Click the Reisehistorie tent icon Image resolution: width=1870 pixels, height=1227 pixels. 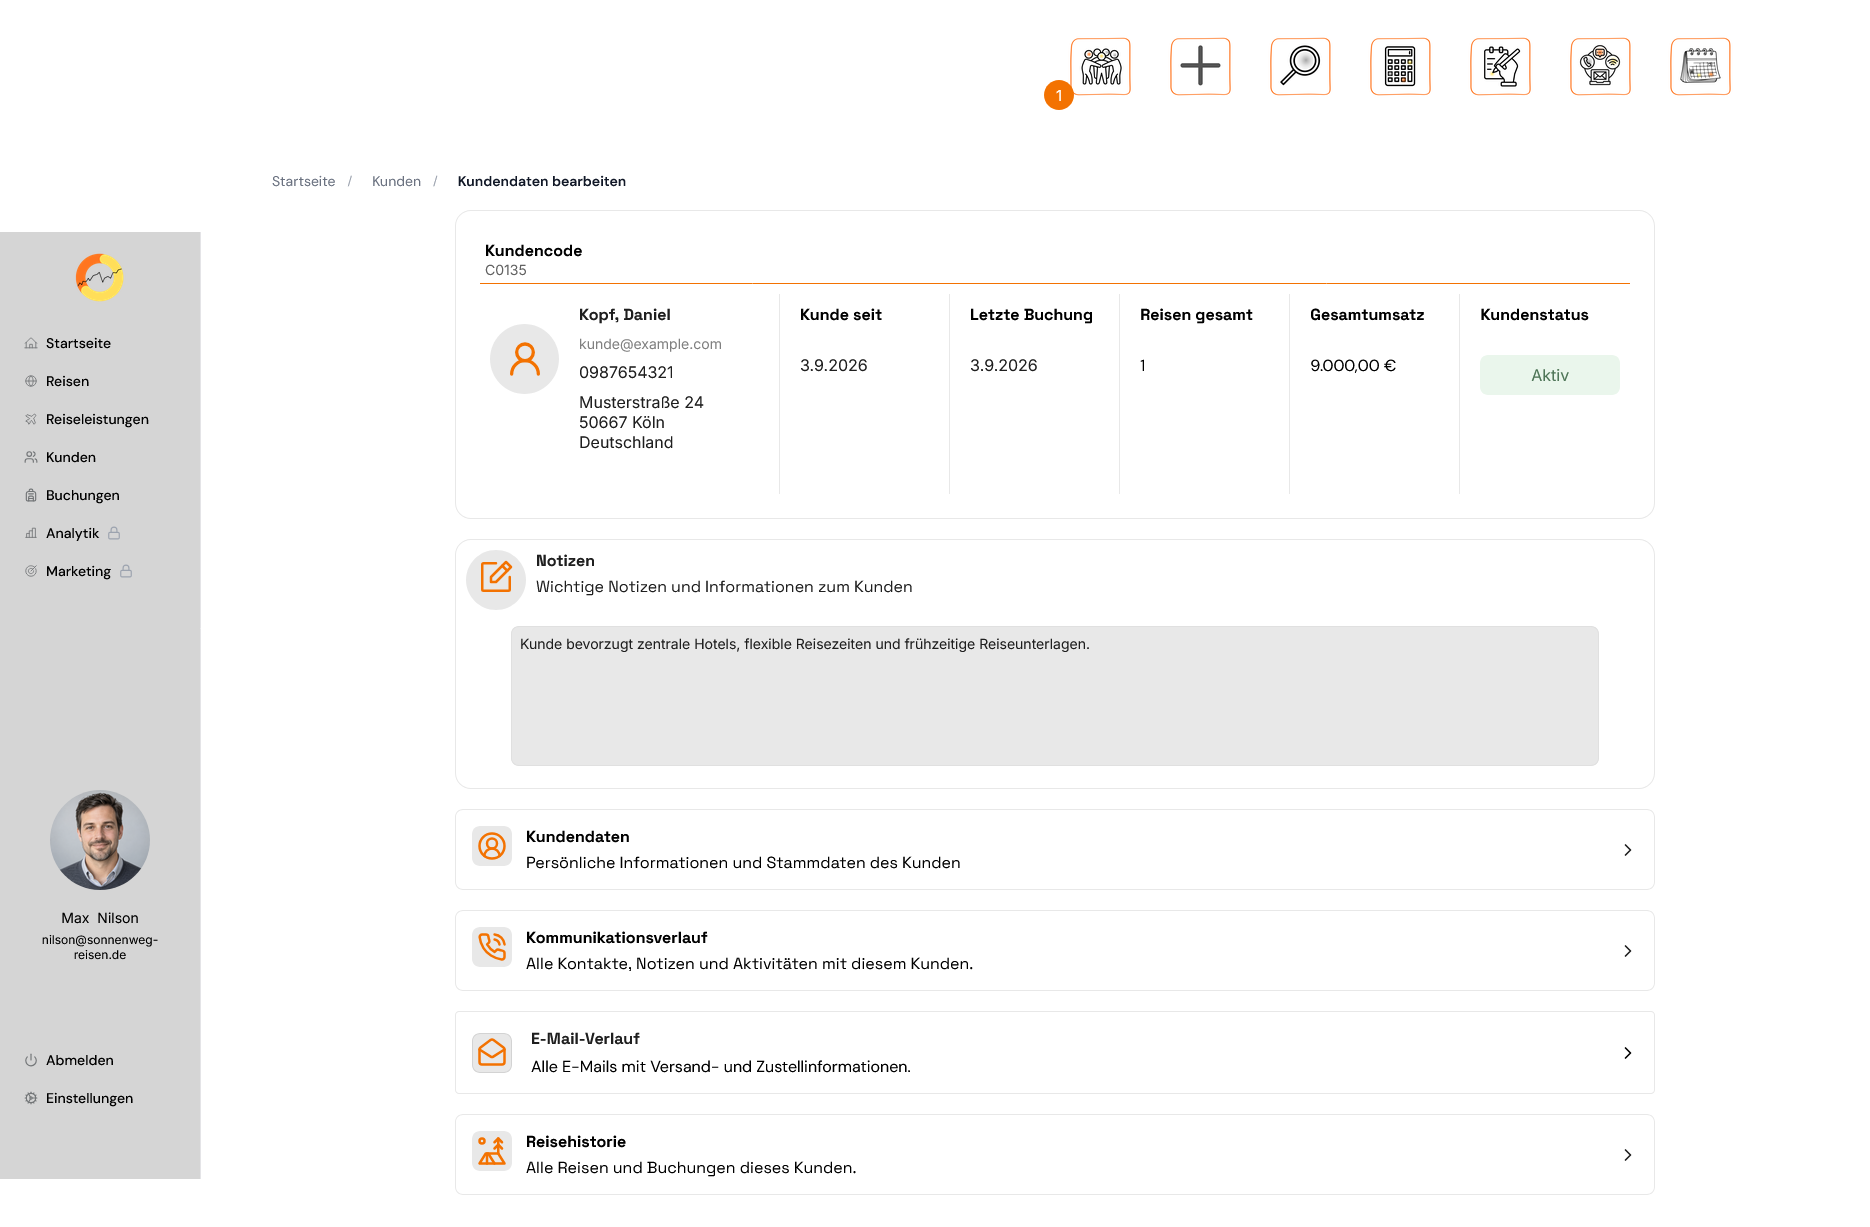tap(492, 1151)
